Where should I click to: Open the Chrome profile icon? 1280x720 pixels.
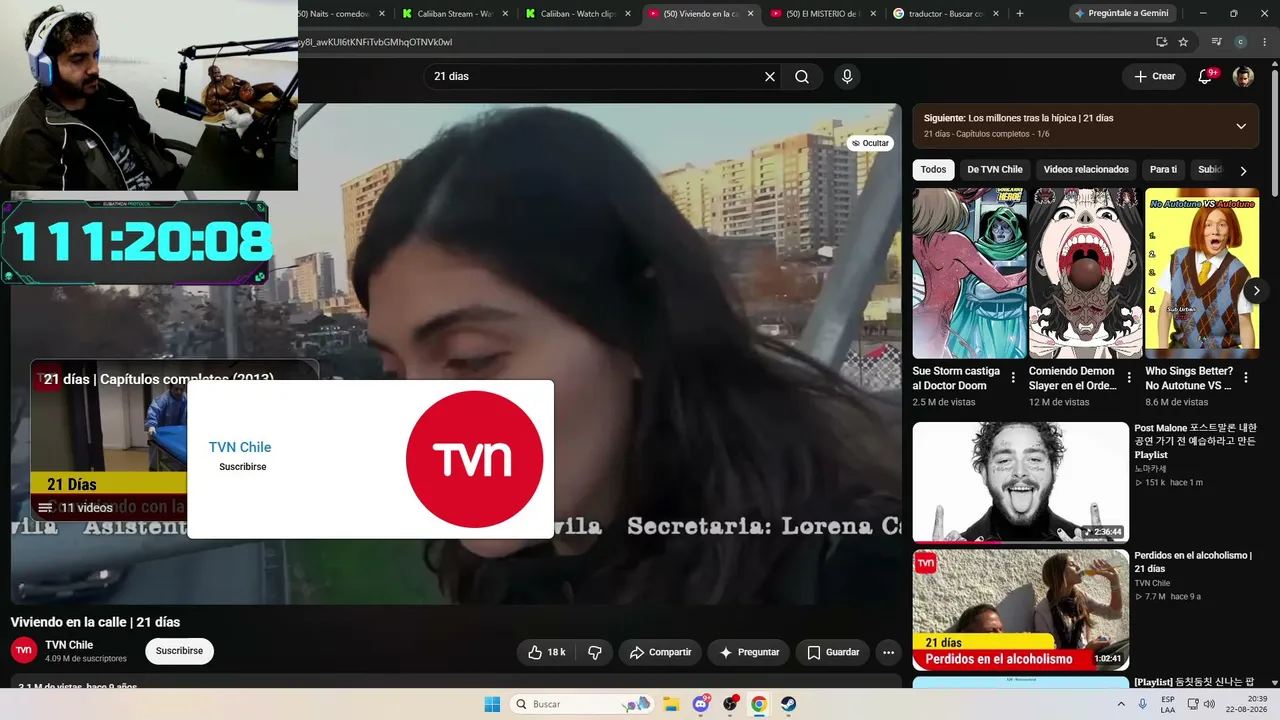(x=1240, y=42)
